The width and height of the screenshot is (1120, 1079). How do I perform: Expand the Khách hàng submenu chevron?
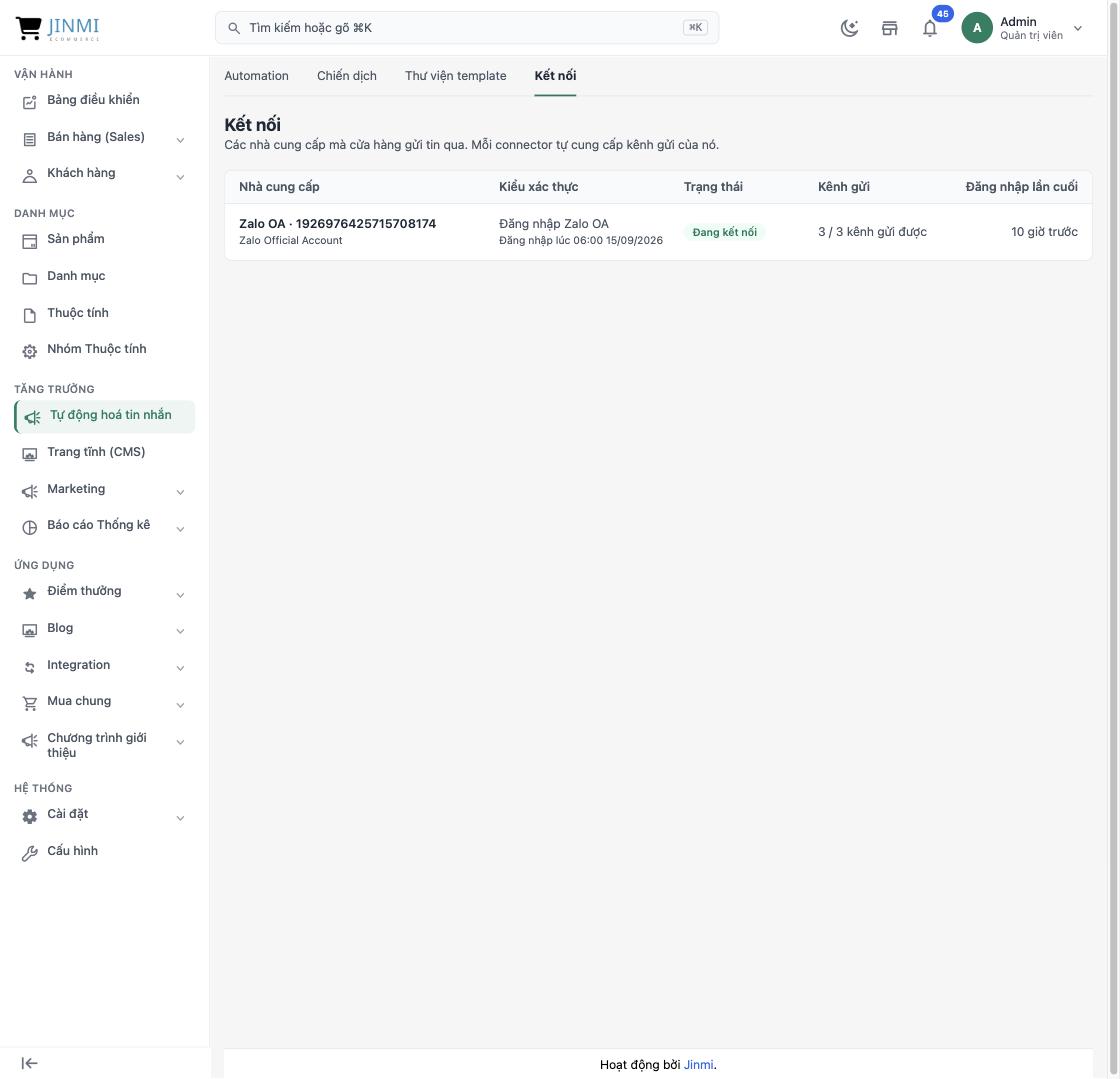180,176
